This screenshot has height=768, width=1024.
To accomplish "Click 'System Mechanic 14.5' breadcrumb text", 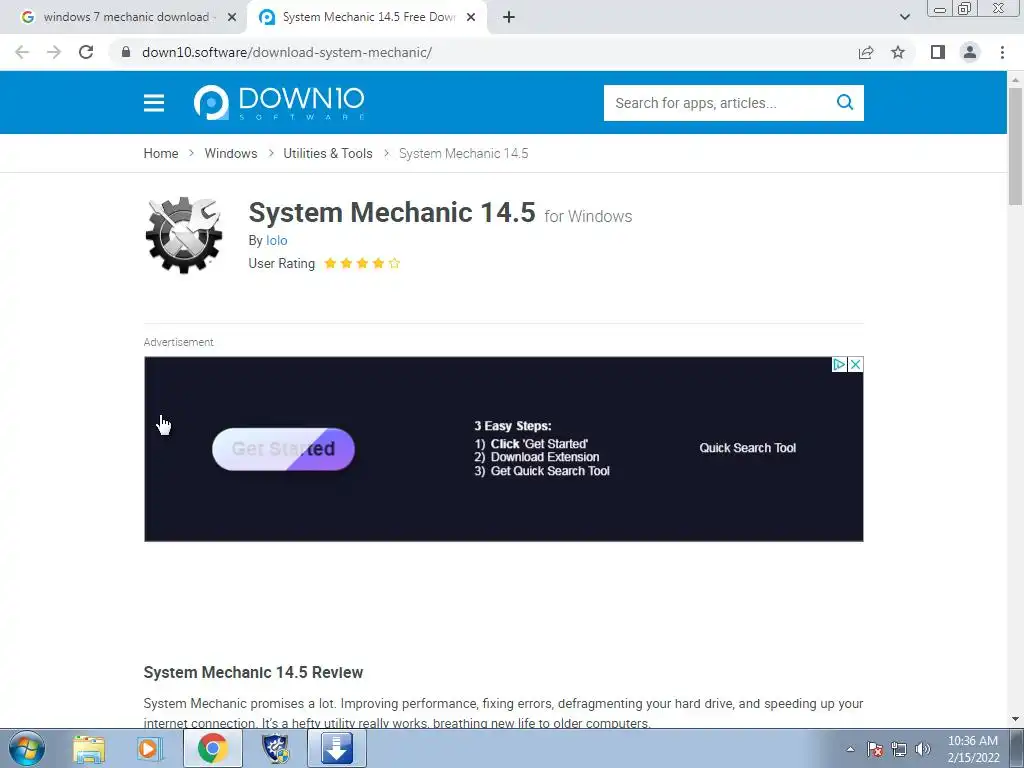I will click(464, 153).
